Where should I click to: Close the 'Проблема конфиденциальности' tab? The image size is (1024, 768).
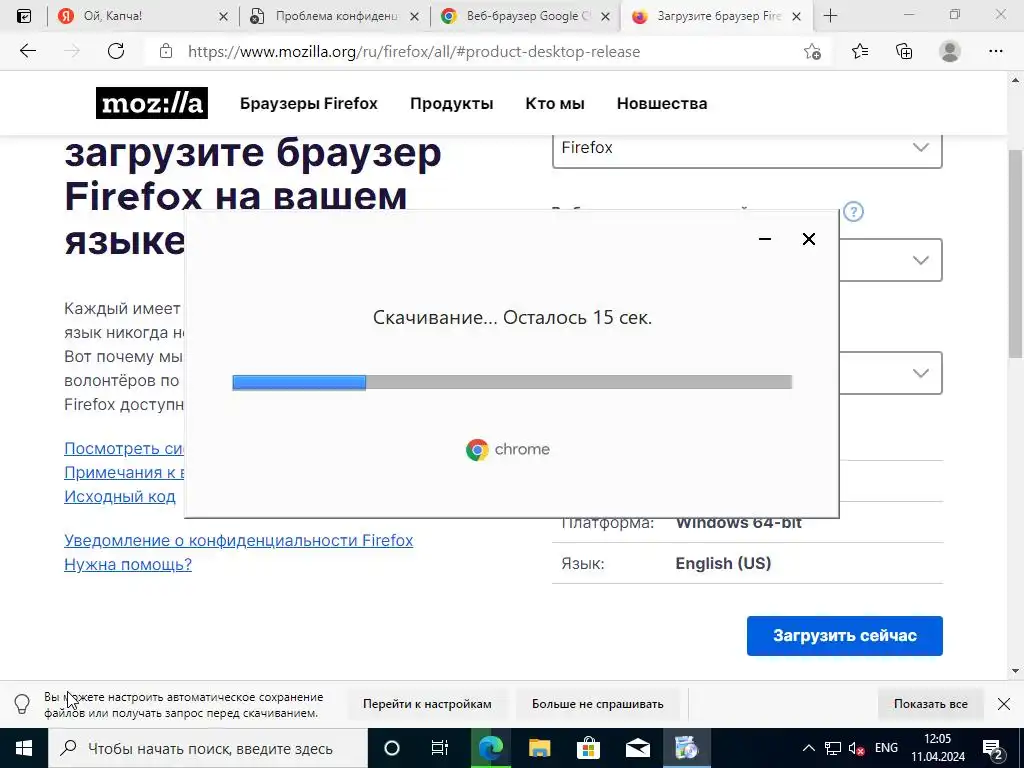(x=414, y=16)
